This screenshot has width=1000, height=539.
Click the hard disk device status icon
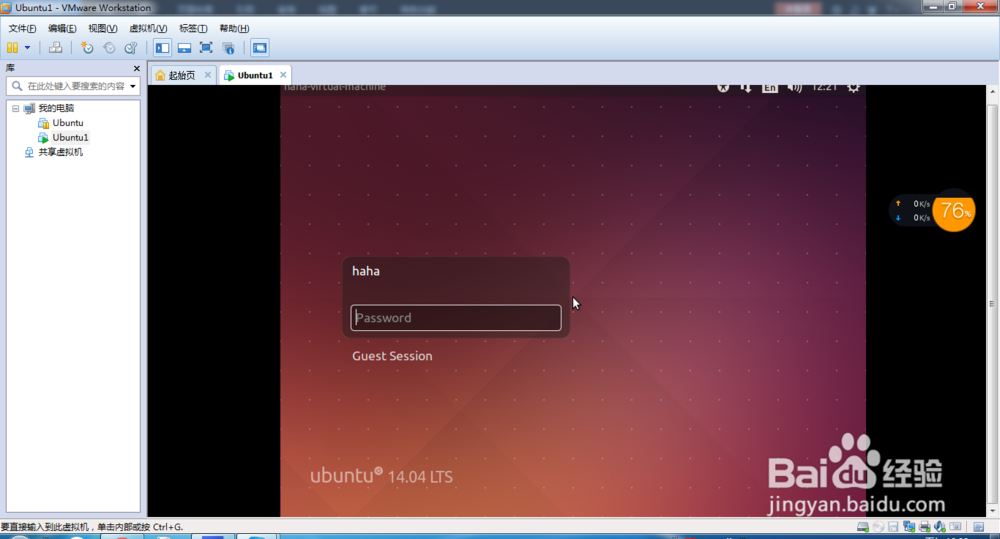click(863, 527)
